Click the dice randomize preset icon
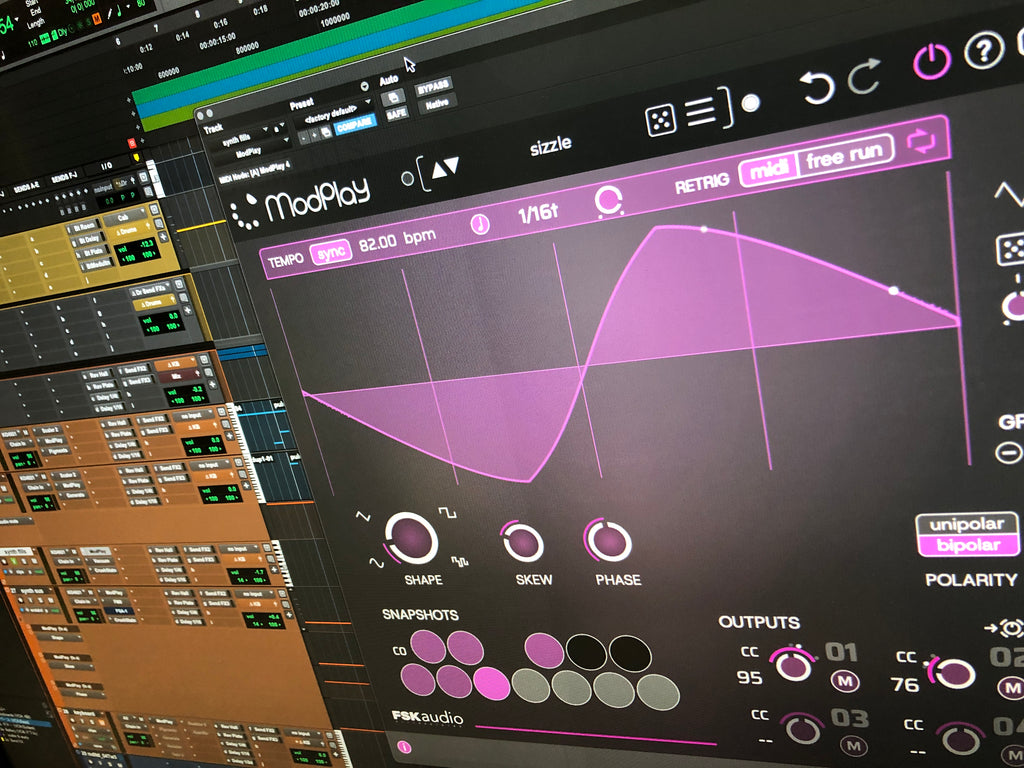The width and height of the screenshot is (1024, 768). pos(659,121)
